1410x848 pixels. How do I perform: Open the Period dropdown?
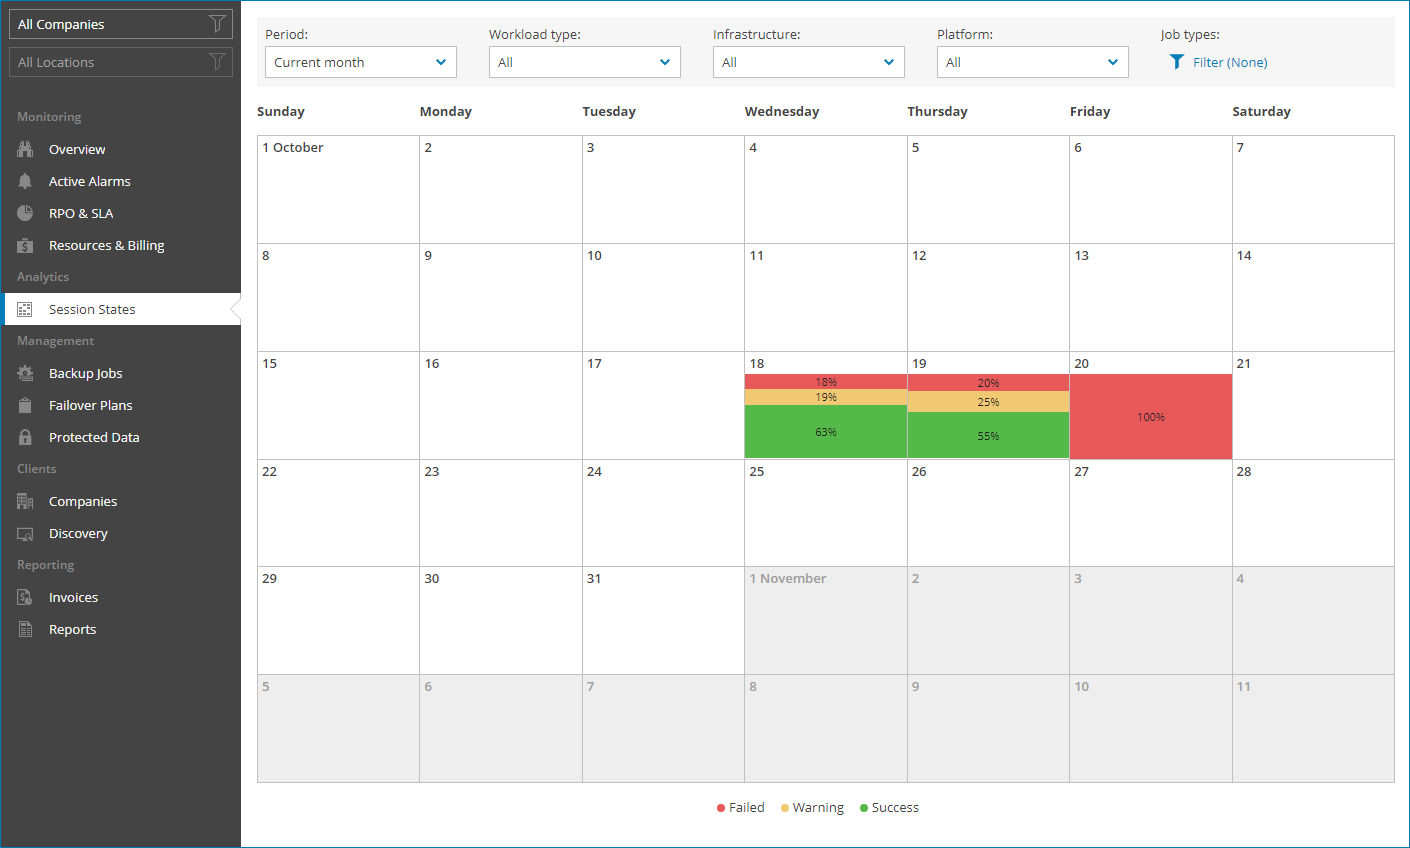coord(360,61)
